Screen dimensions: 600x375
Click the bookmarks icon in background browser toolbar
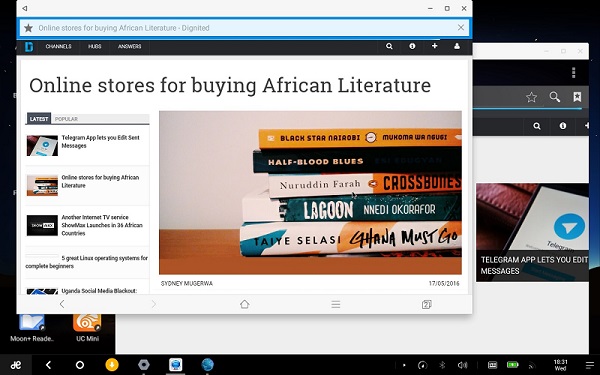577,97
